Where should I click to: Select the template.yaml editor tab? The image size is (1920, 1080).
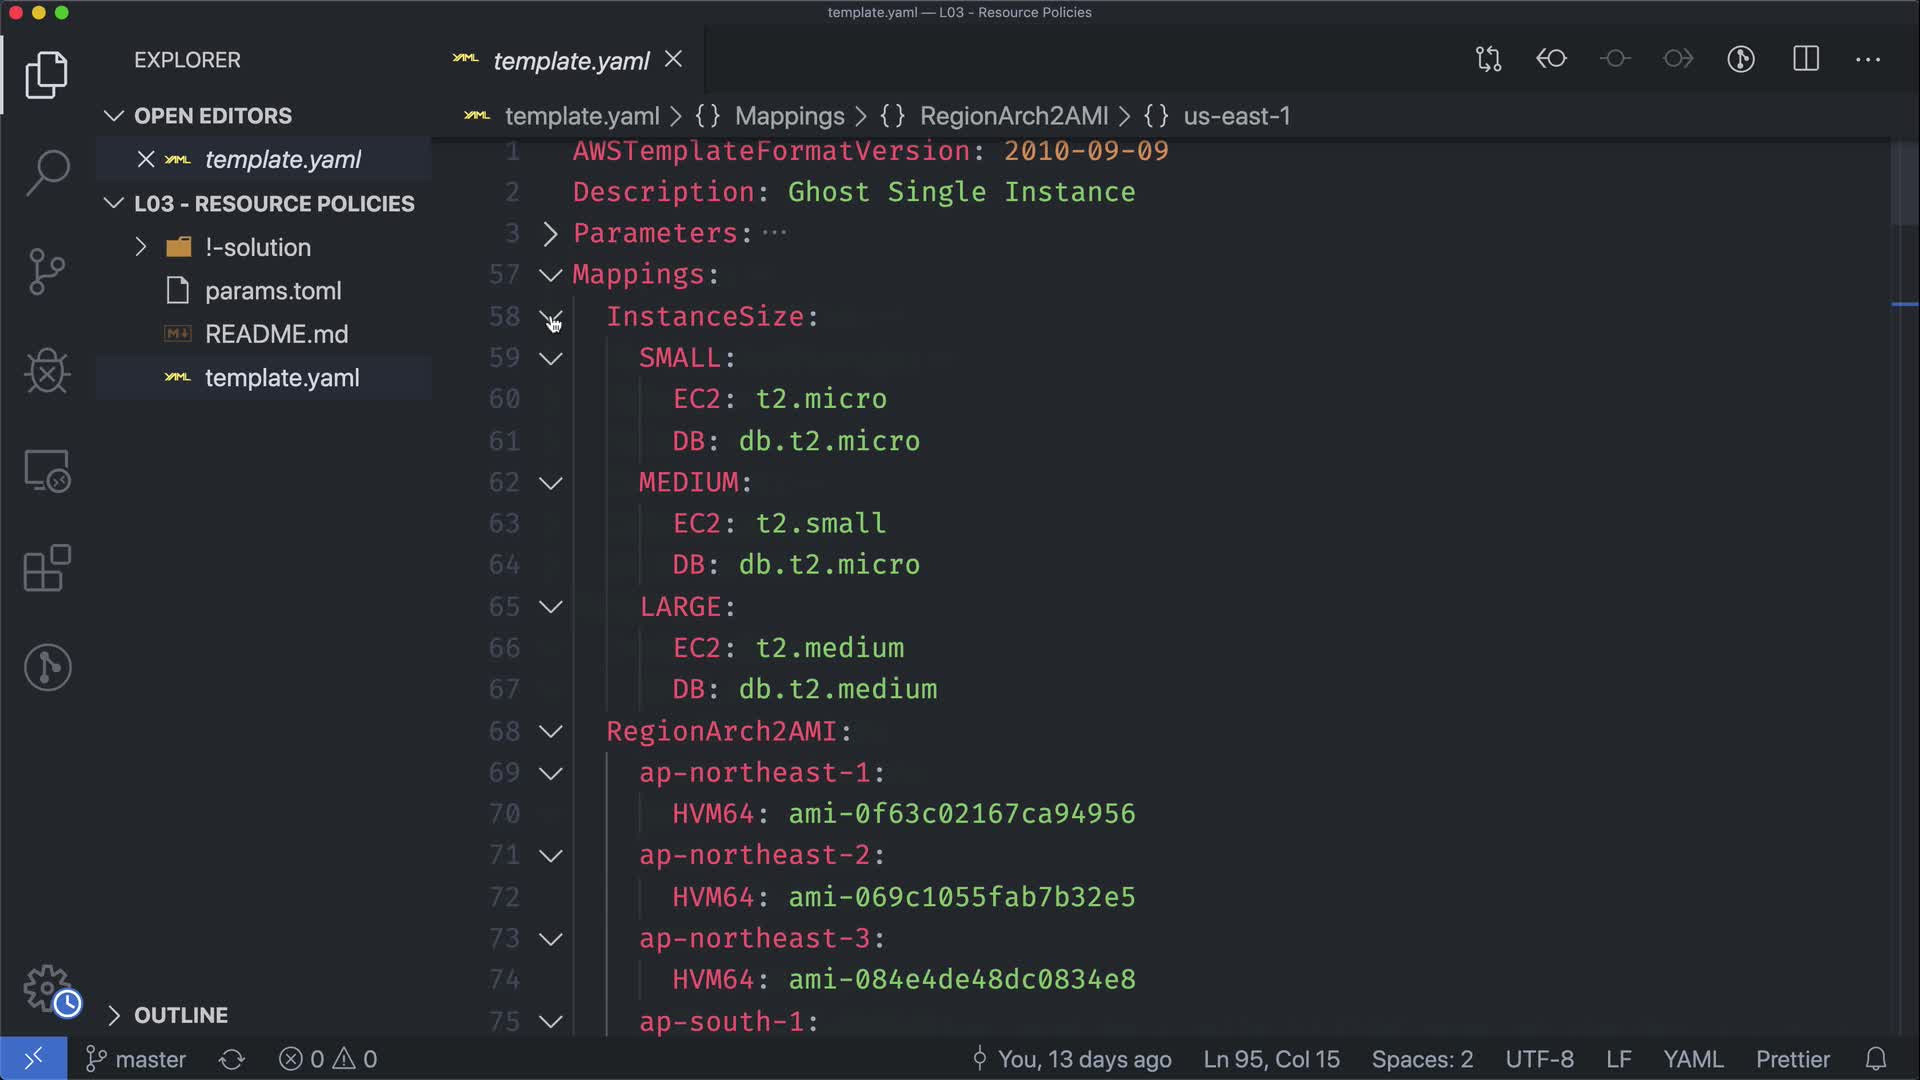pyautogui.click(x=570, y=61)
